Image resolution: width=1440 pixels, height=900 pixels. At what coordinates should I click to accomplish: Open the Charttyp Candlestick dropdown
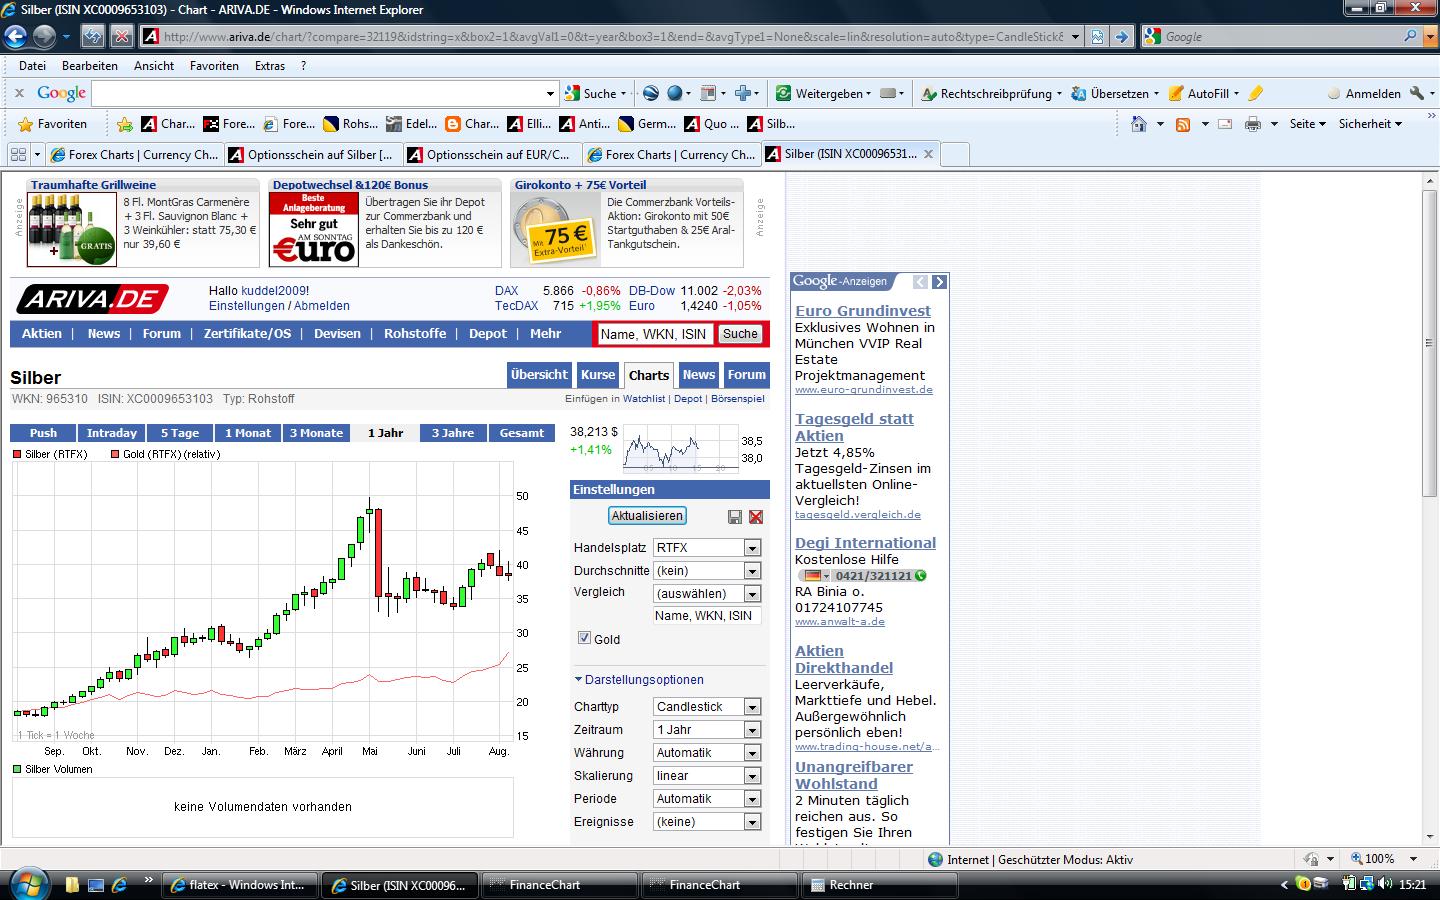point(752,707)
